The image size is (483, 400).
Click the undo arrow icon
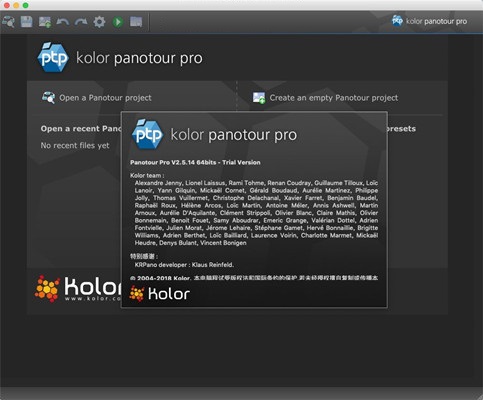click(63, 22)
